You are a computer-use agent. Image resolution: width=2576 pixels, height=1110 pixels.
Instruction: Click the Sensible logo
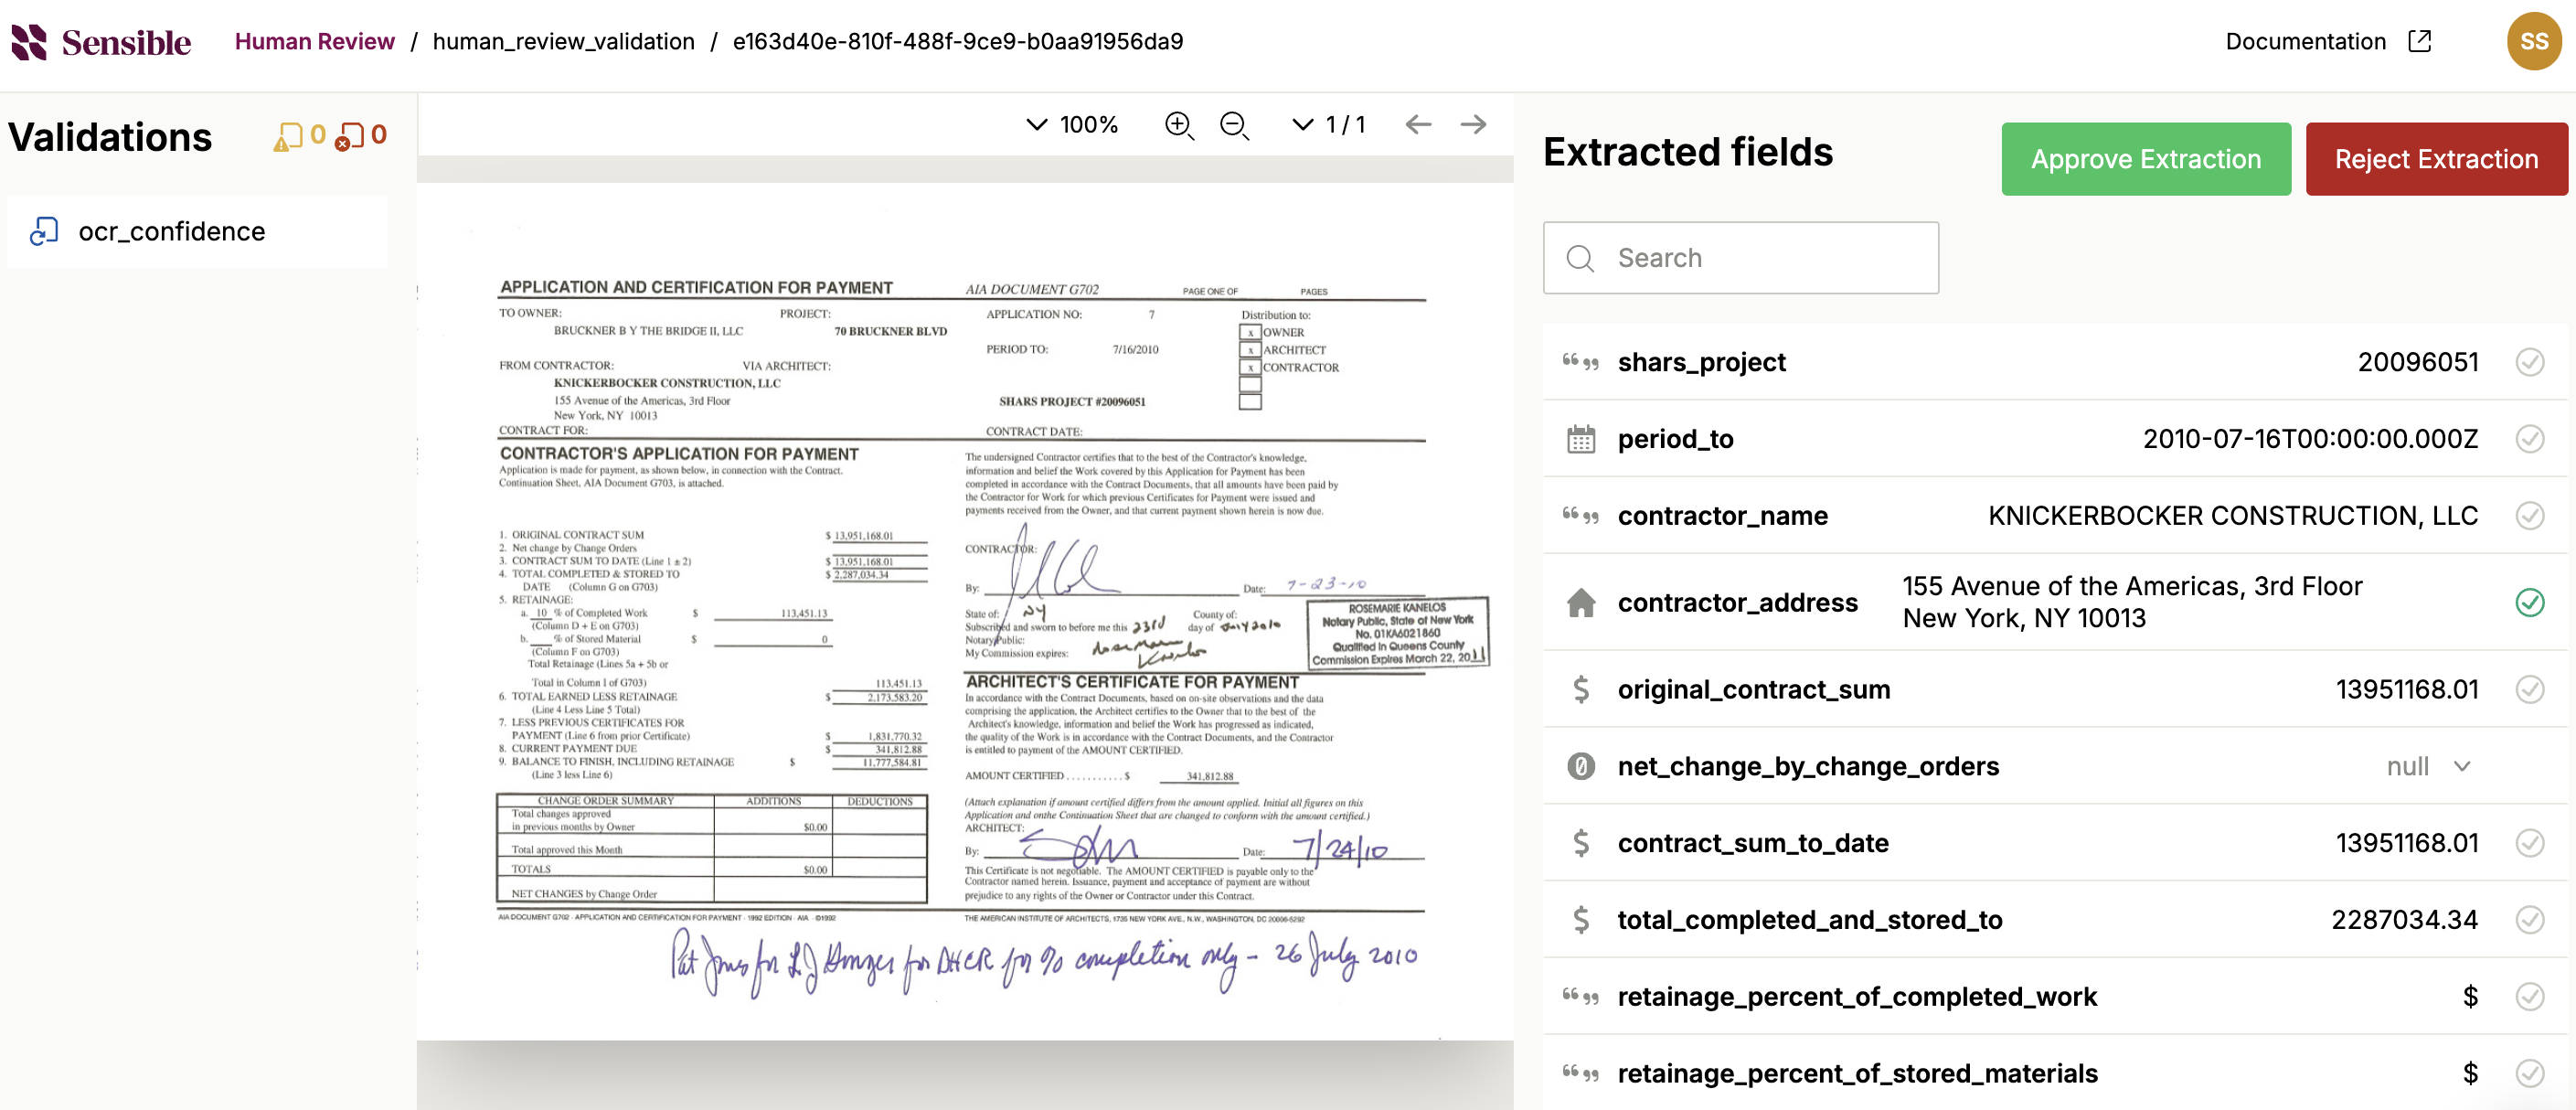point(101,42)
